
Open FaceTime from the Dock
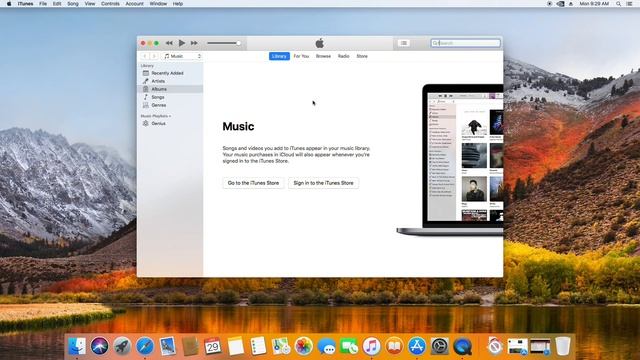(349, 347)
